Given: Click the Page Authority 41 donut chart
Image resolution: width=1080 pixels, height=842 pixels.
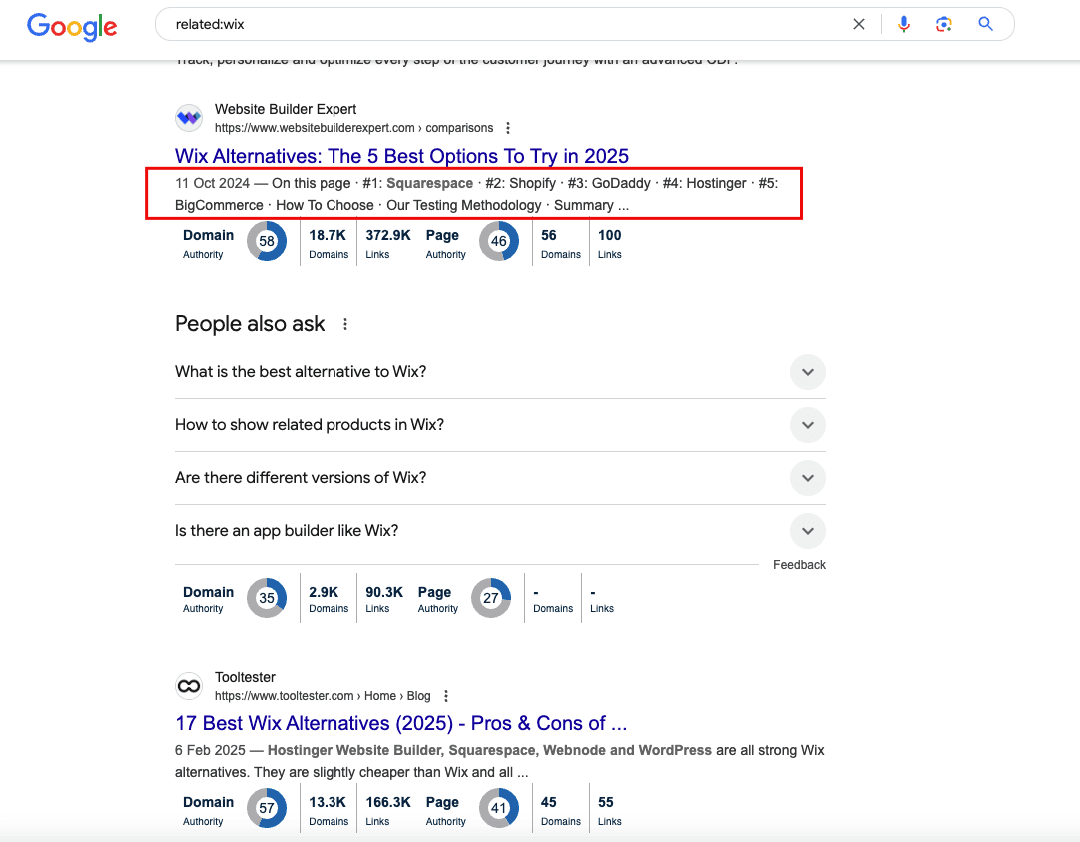Looking at the screenshot, I should 499,809.
